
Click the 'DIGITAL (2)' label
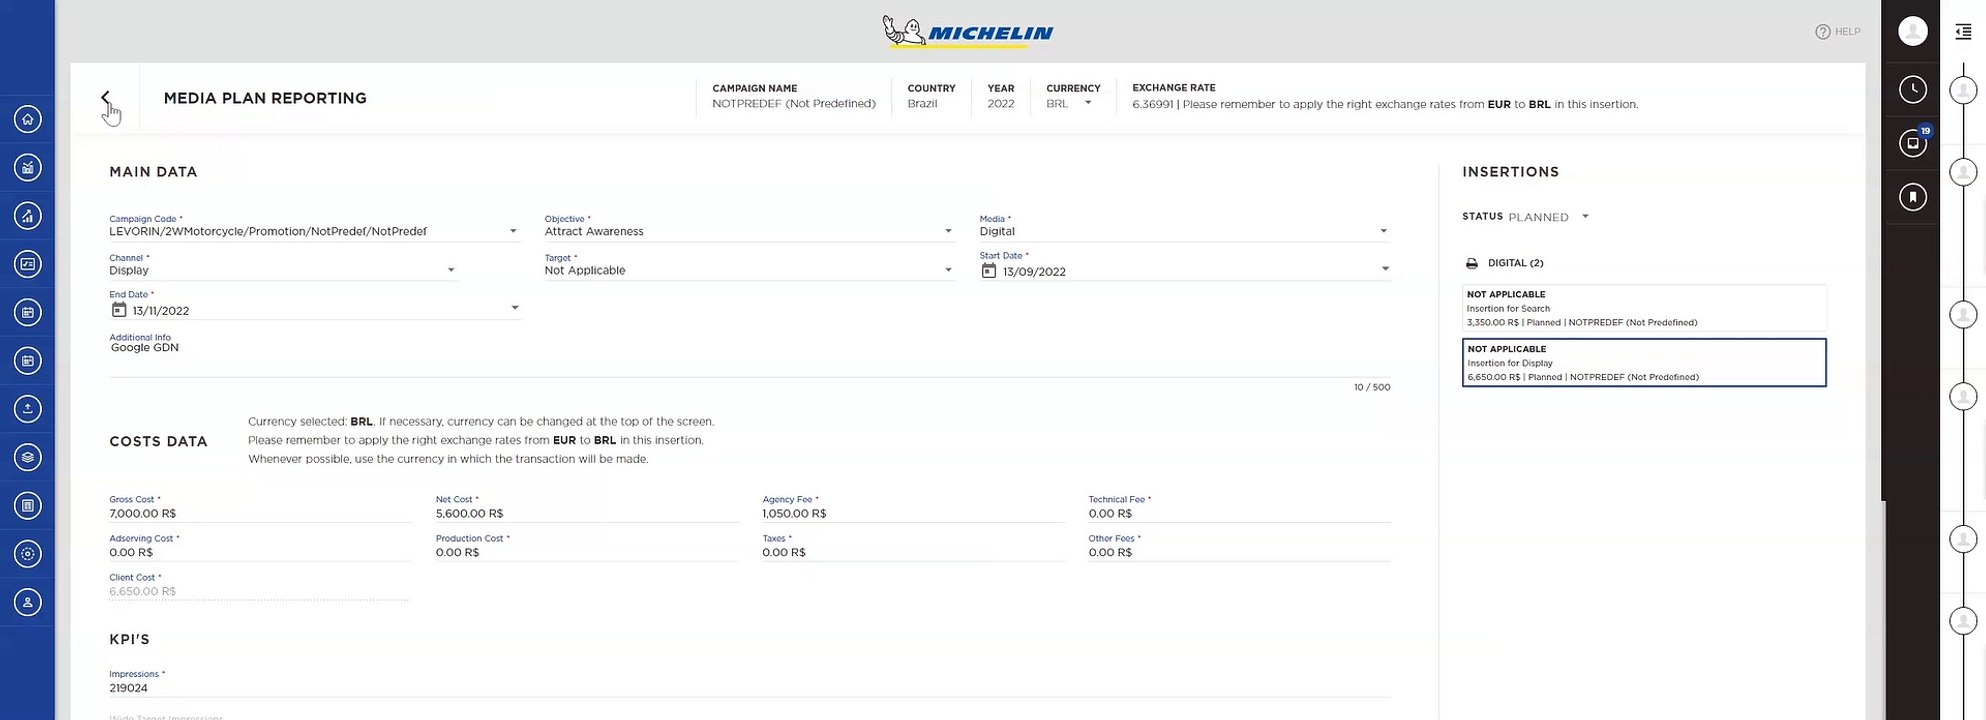[x=1515, y=263]
